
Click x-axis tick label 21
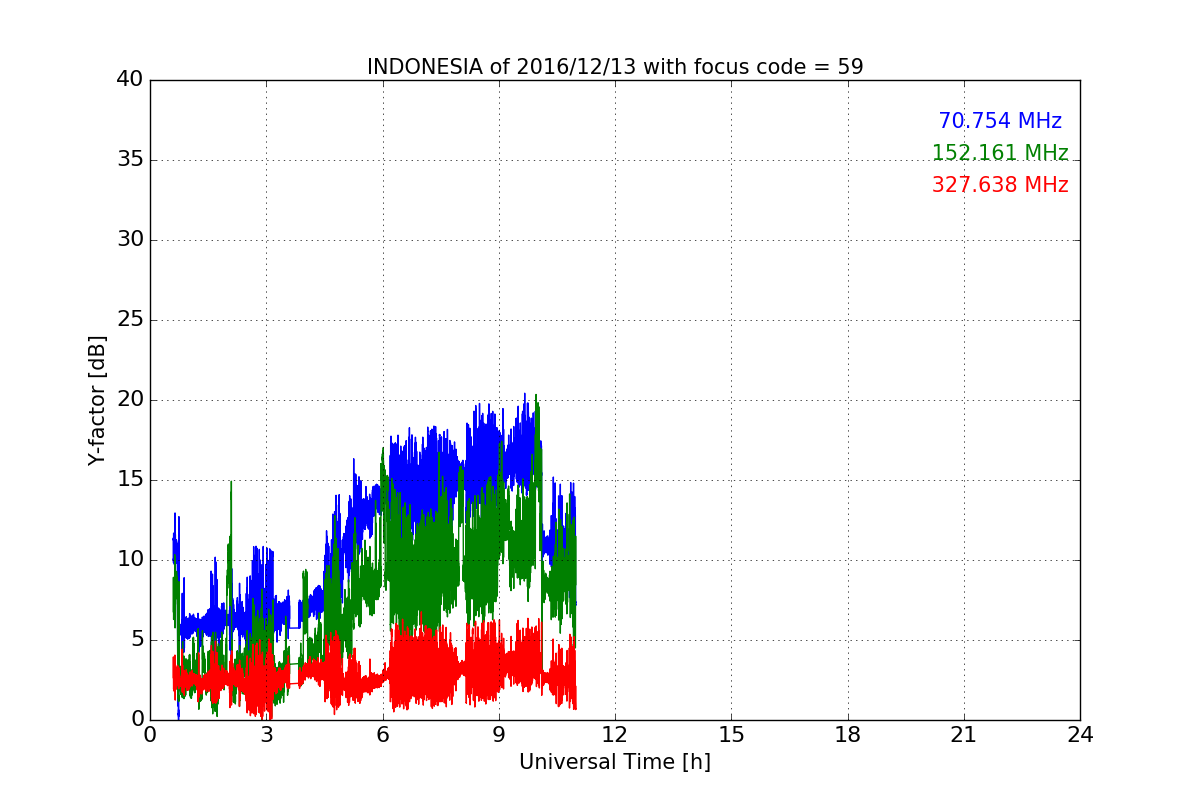pyautogui.click(x=964, y=735)
